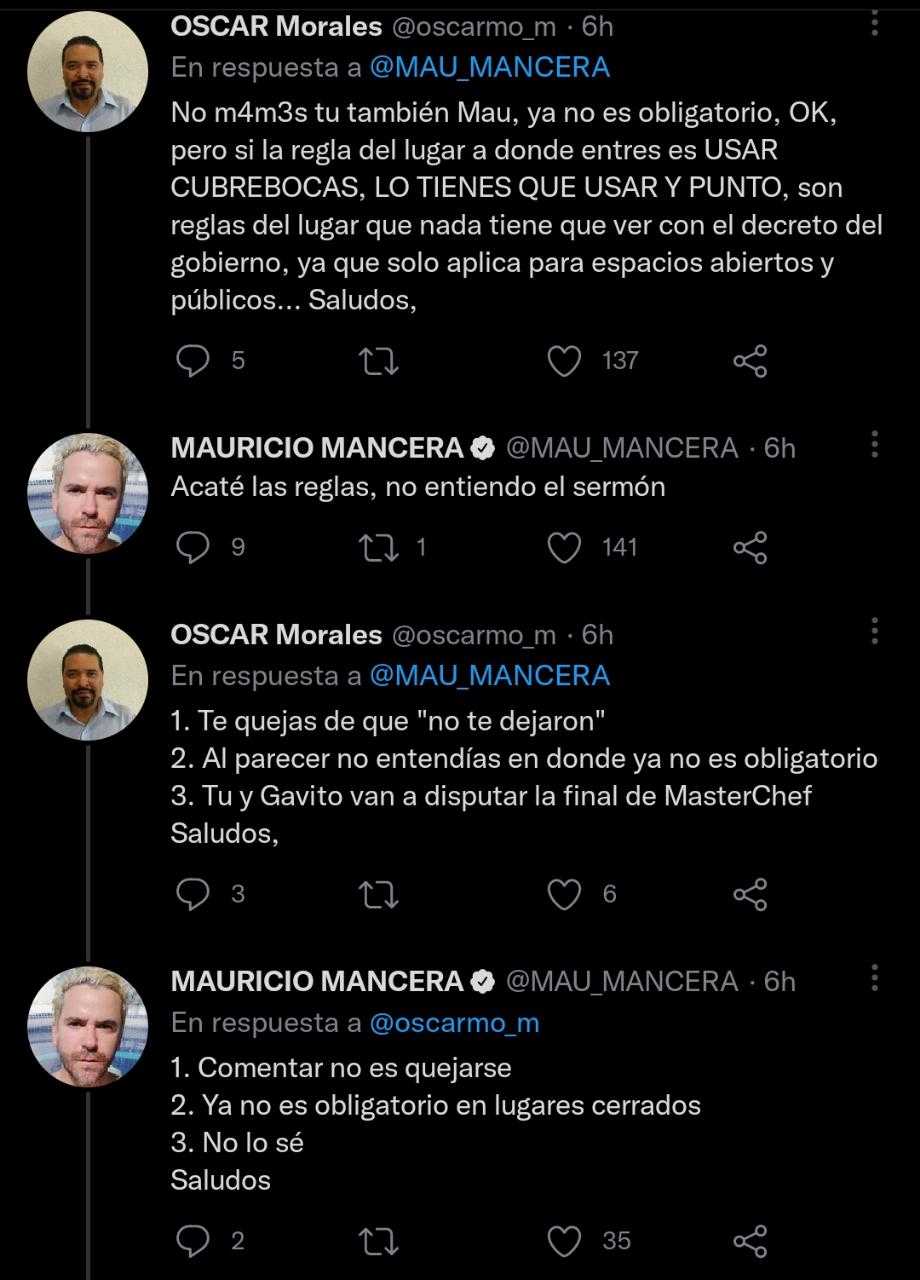The image size is (920, 1280).
Task: Share Oscar's first tweet
Action: click(x=750, y=360)
